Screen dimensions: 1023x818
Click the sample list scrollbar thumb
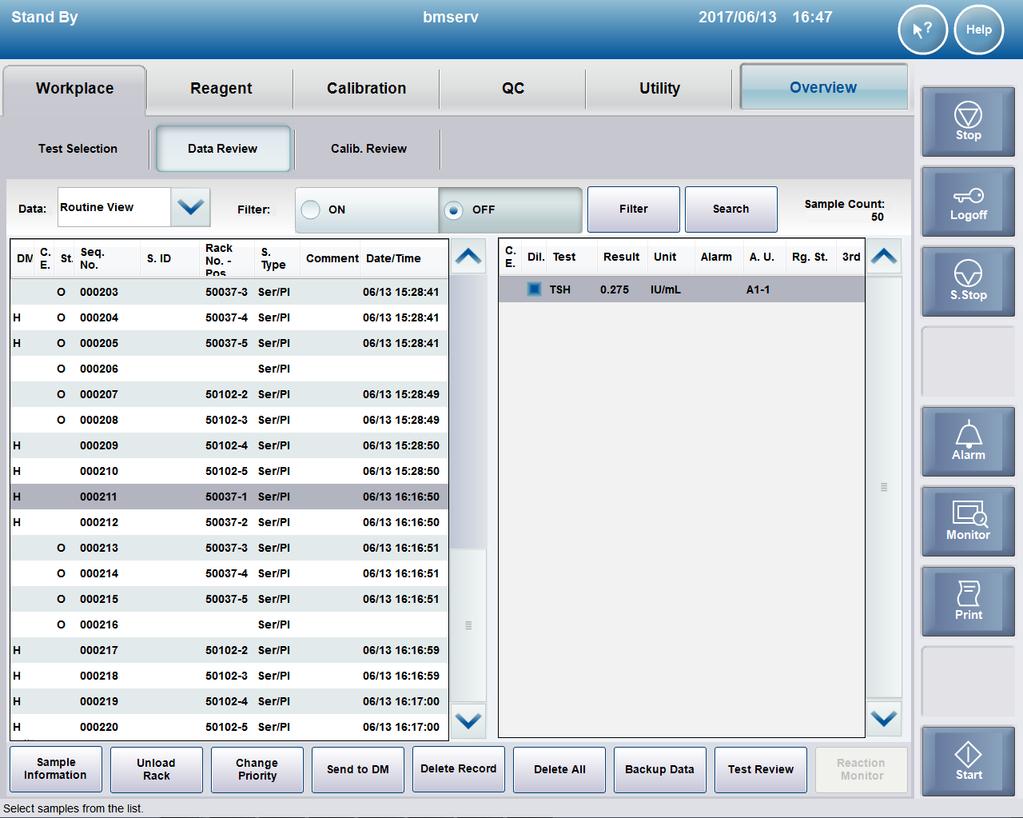tap(468, 625)
